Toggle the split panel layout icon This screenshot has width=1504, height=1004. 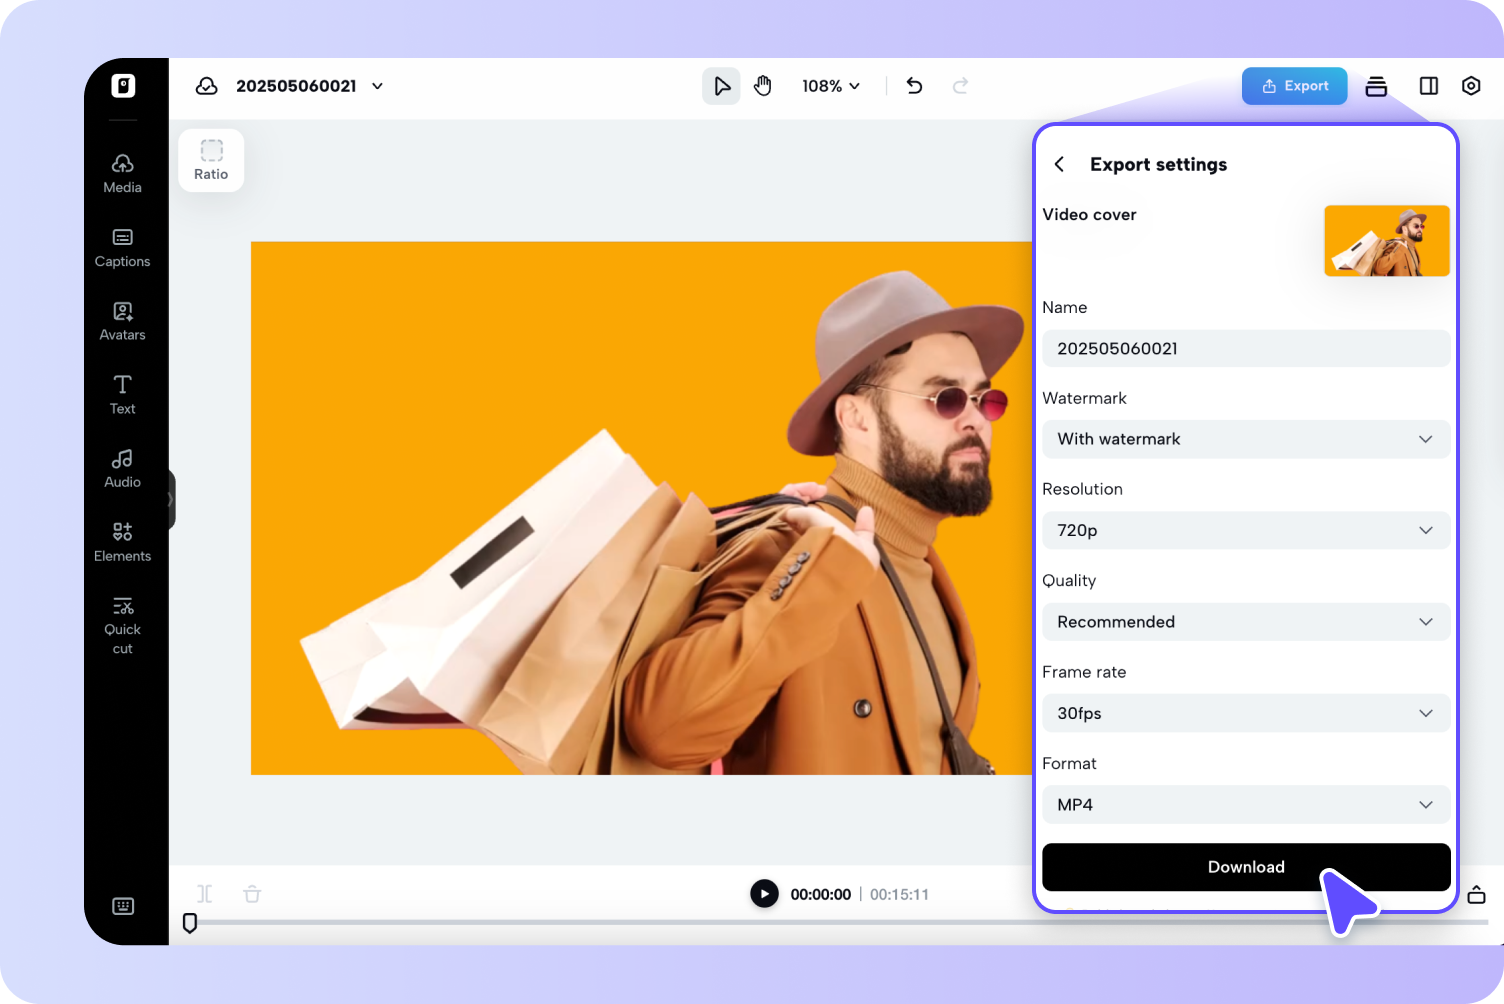1429,86
